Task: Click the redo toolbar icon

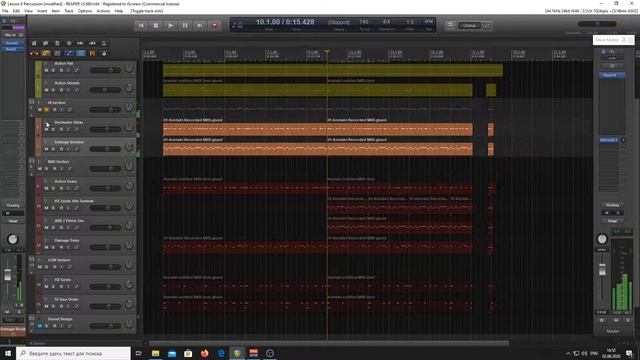Action: tap(92, 43)
